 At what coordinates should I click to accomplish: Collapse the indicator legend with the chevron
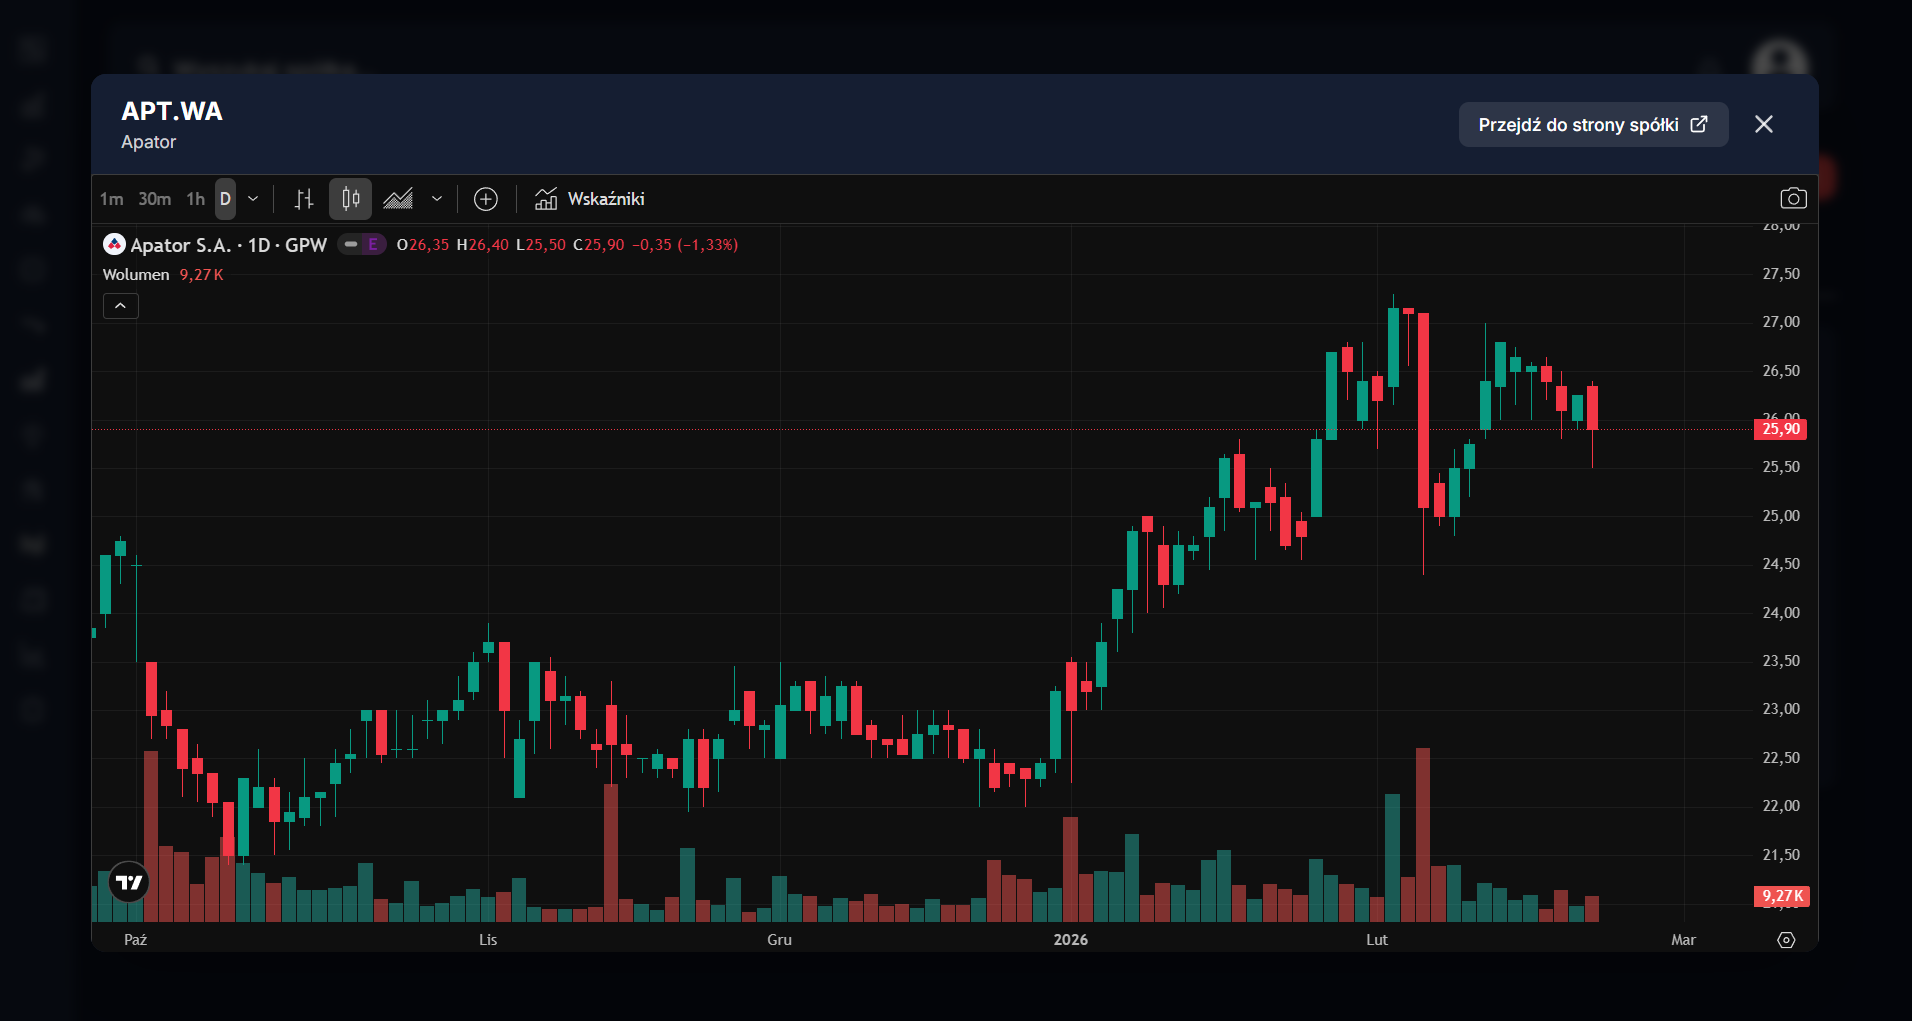120,306
